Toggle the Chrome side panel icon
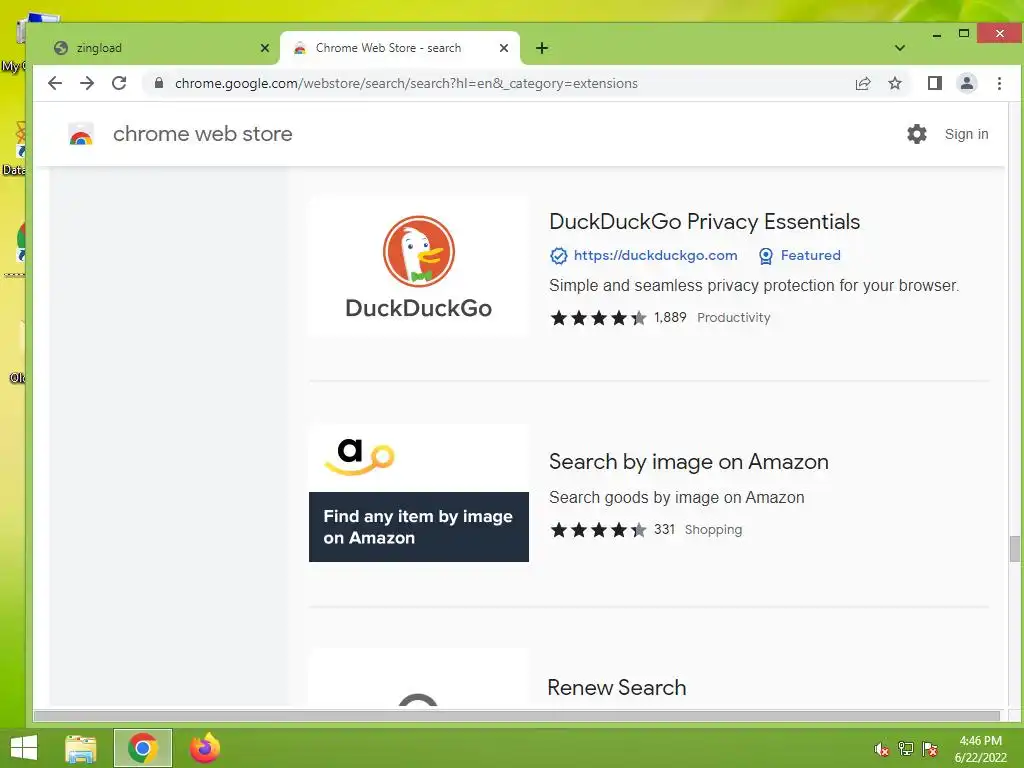Image resolution: width=1024 pixels, height=768 pixels. [935, 83]
